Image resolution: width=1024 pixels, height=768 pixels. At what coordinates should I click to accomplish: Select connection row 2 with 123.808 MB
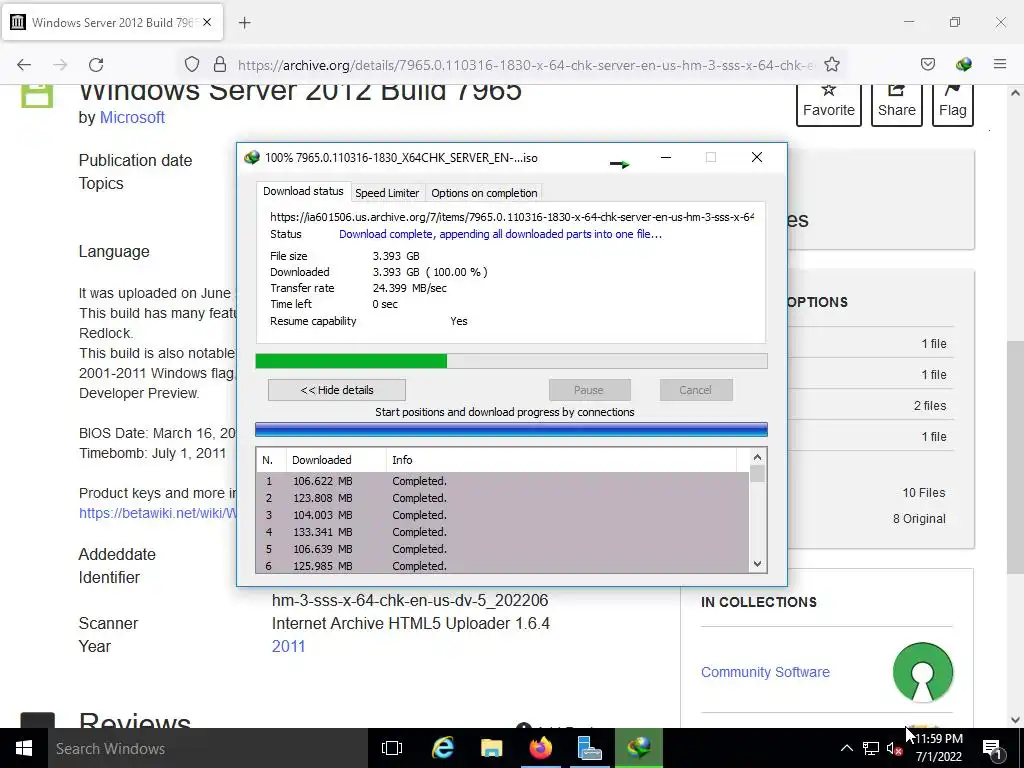pos(503,498)
